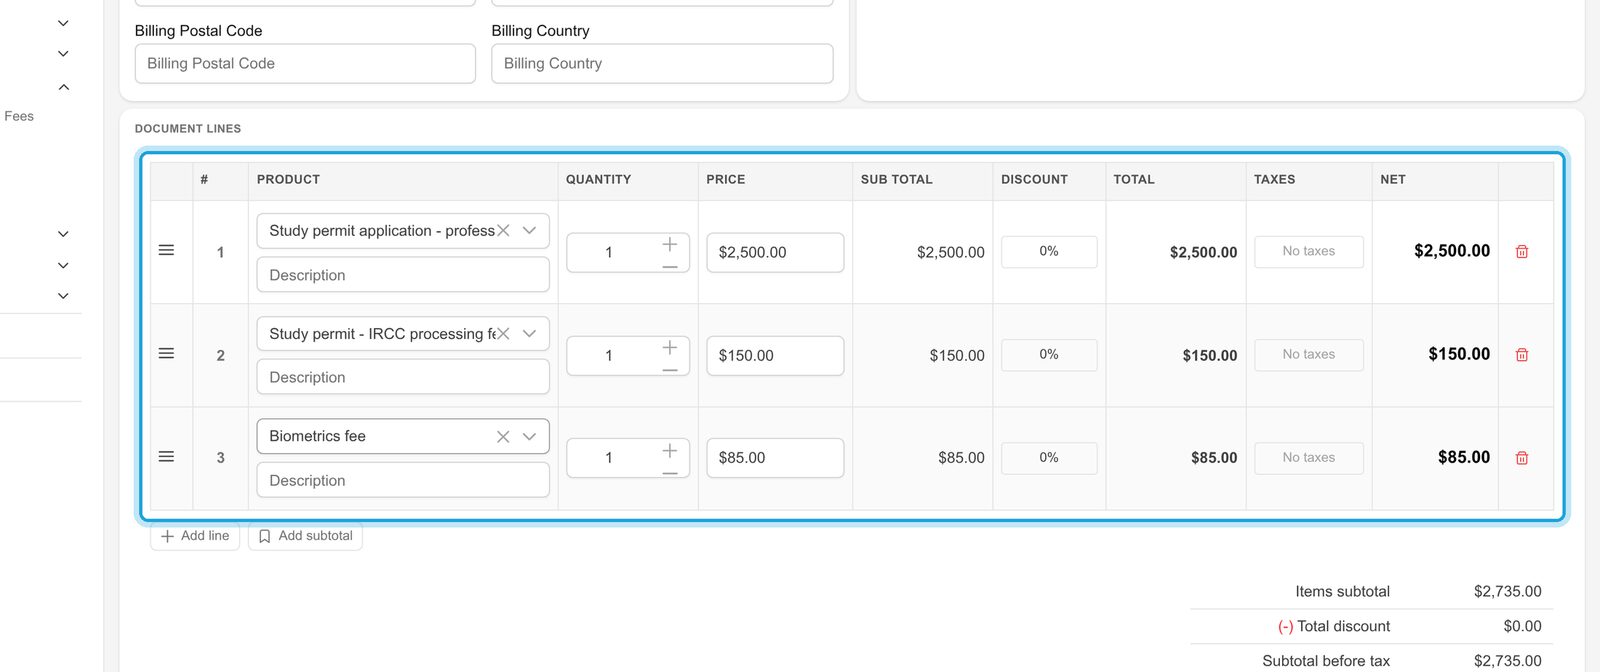Screen dimensions: 1600x672
Task: Collapse the expanded sidebar section above Fees
Action: point(64,87)
